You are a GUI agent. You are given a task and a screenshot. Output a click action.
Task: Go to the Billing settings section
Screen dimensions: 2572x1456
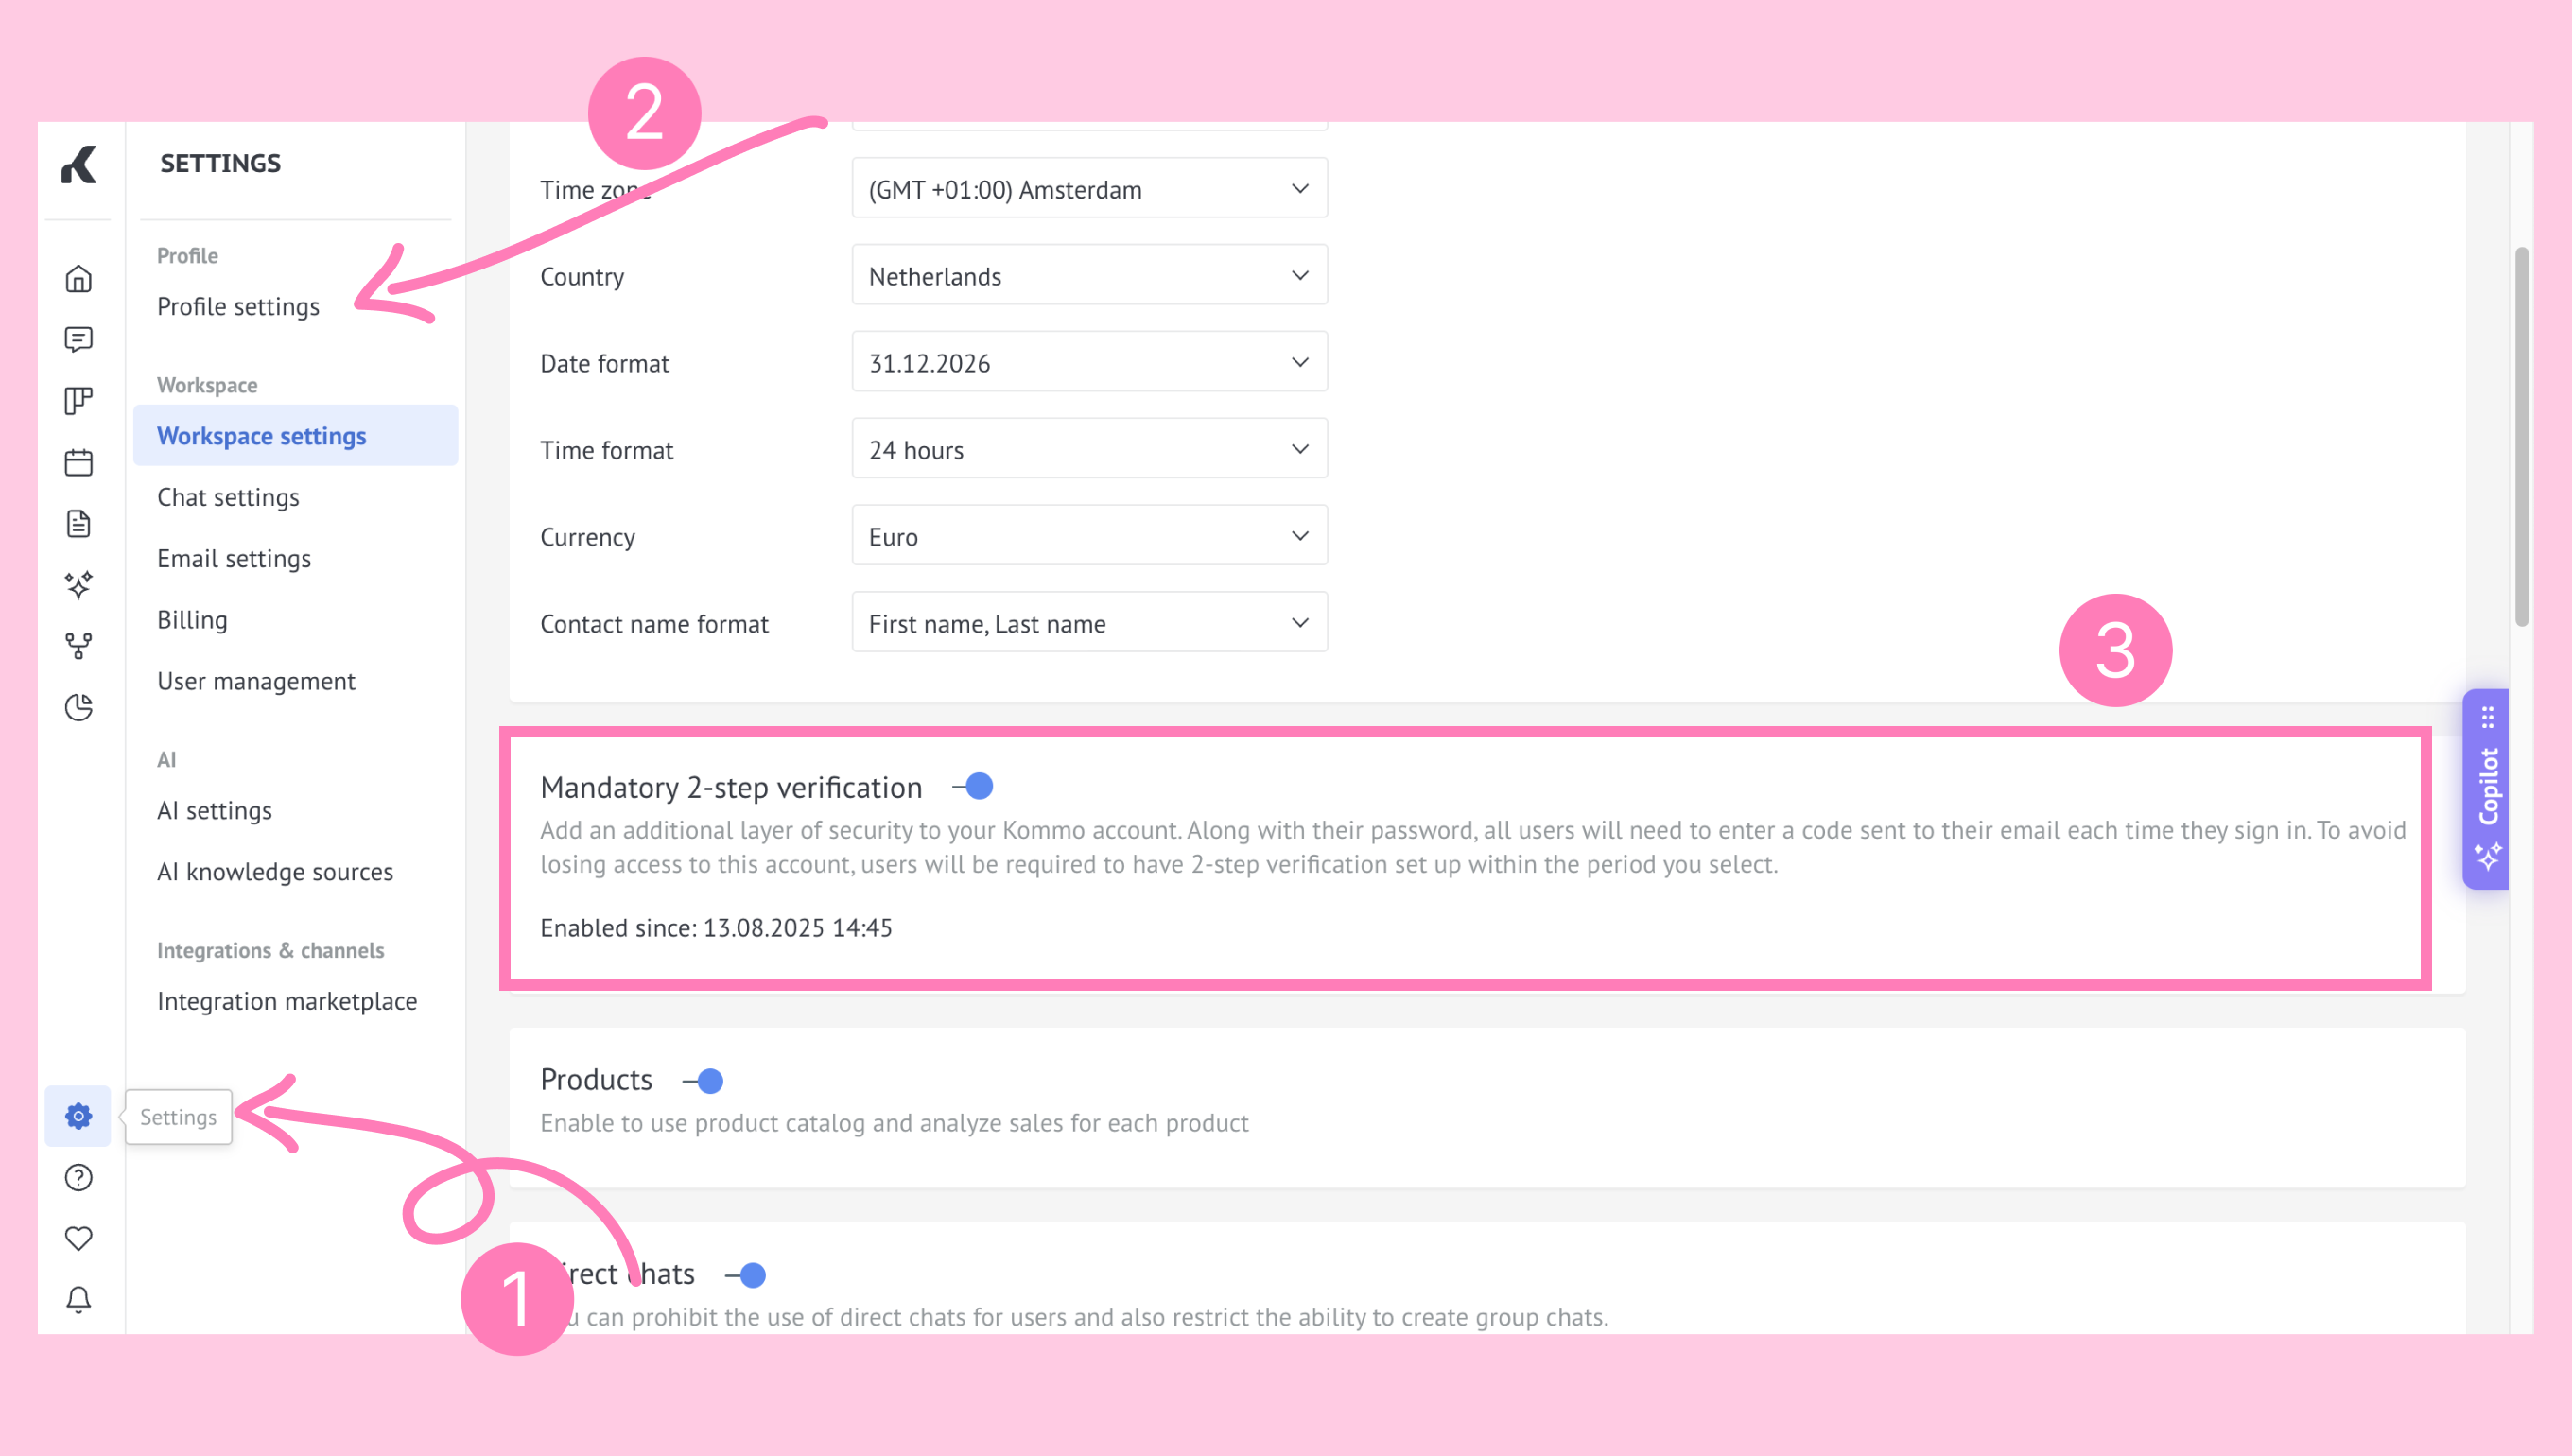(x=192, y=620)
